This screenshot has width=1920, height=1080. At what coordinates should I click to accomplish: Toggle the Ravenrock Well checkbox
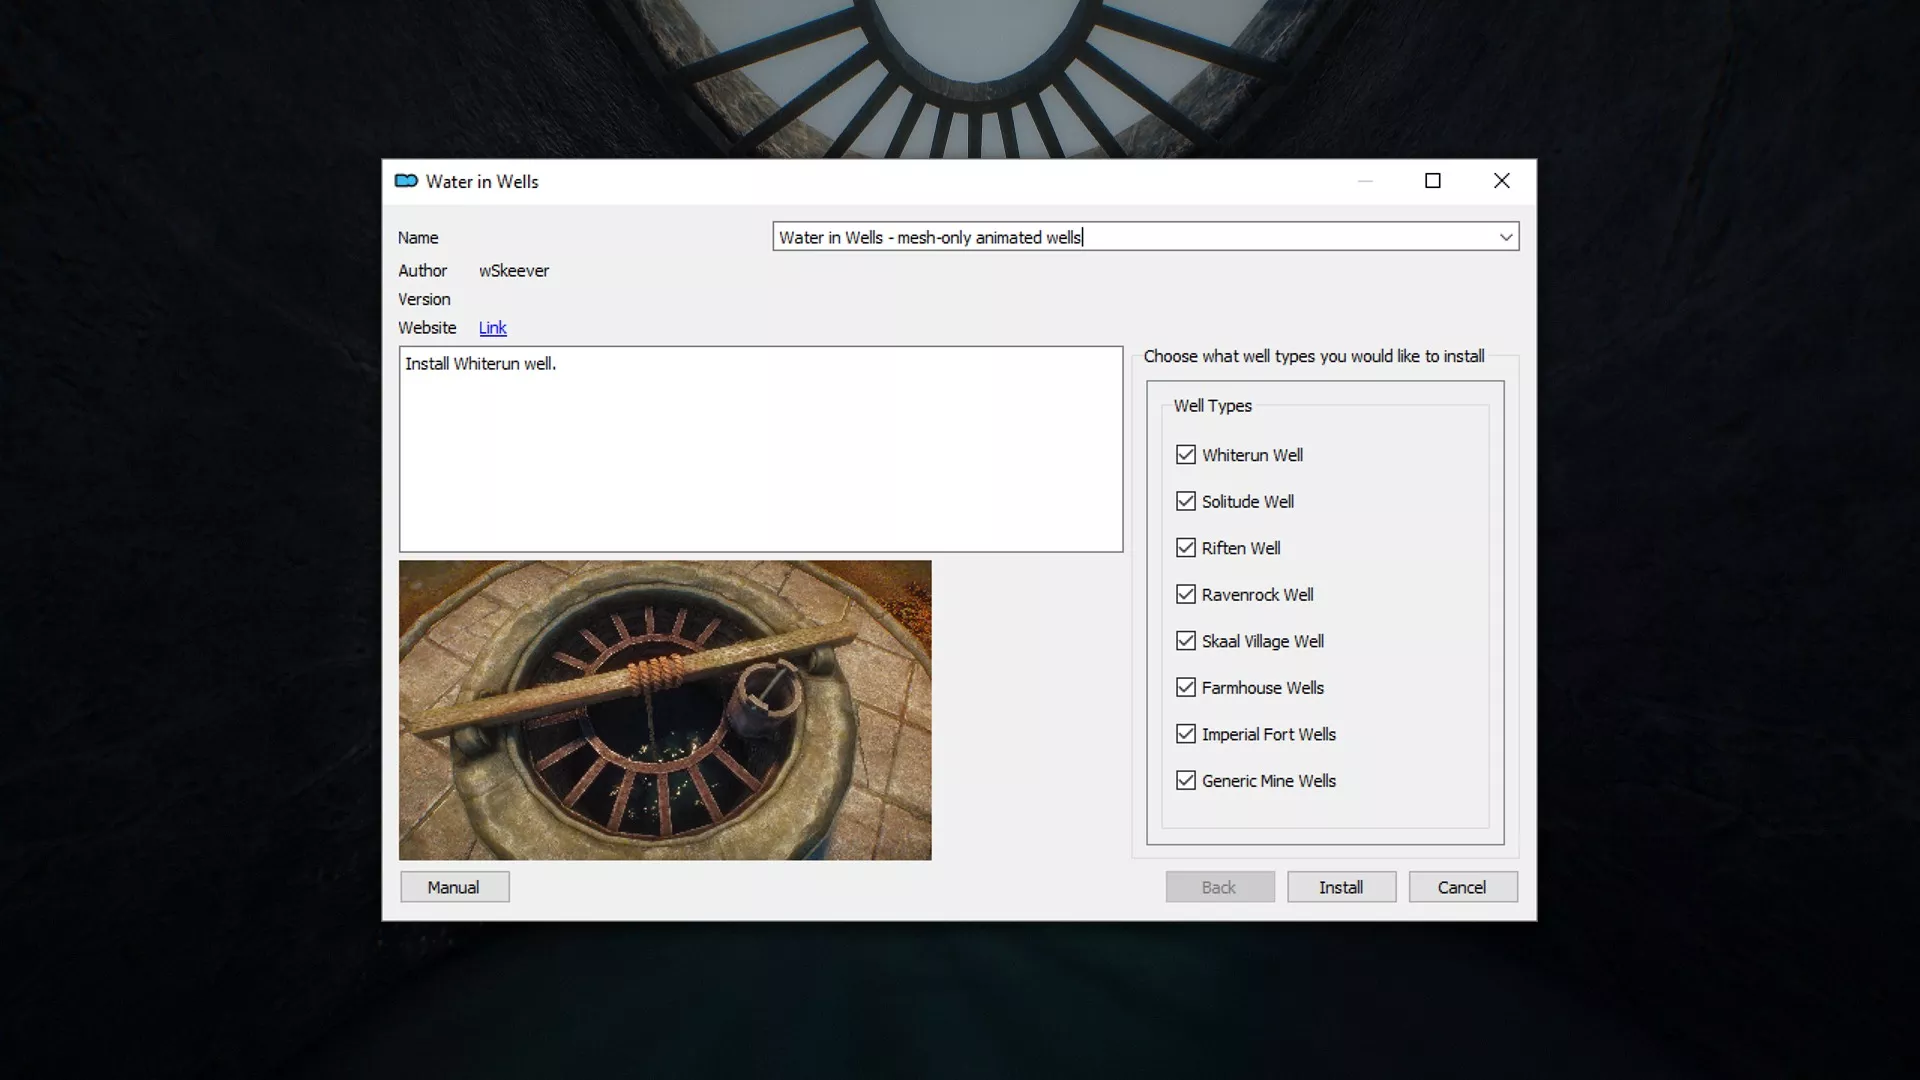pos(1186,594)
